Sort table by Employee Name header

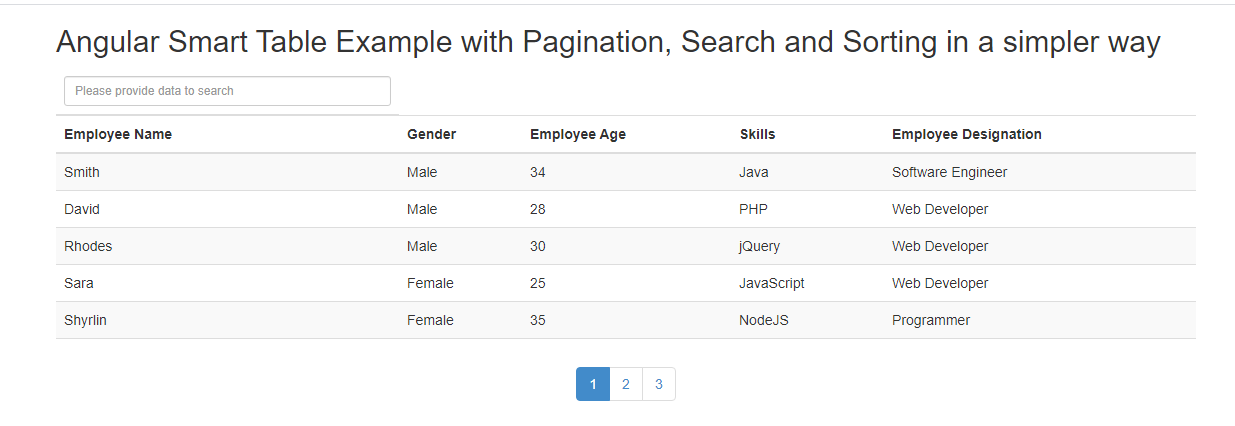point(118,134)
